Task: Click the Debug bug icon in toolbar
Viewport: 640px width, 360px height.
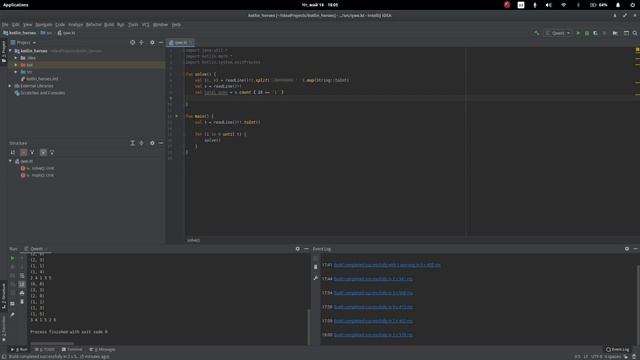Action: (587, 33)
